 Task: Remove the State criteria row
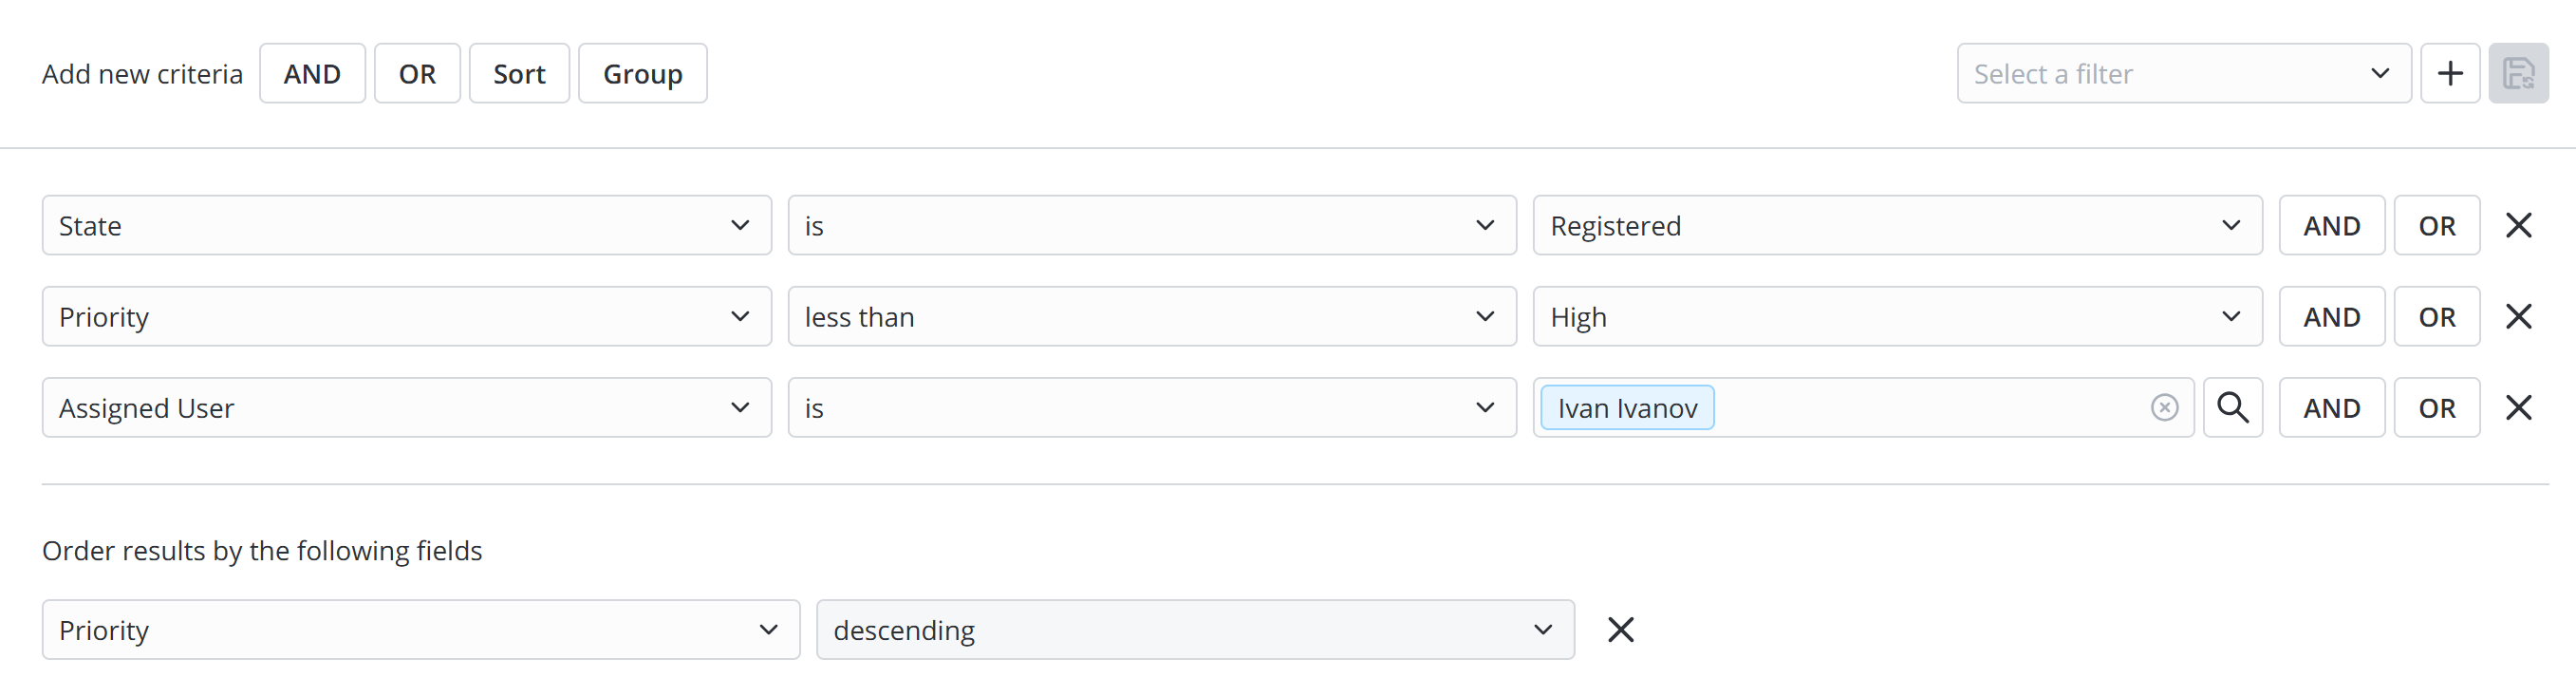point(2517,225)
